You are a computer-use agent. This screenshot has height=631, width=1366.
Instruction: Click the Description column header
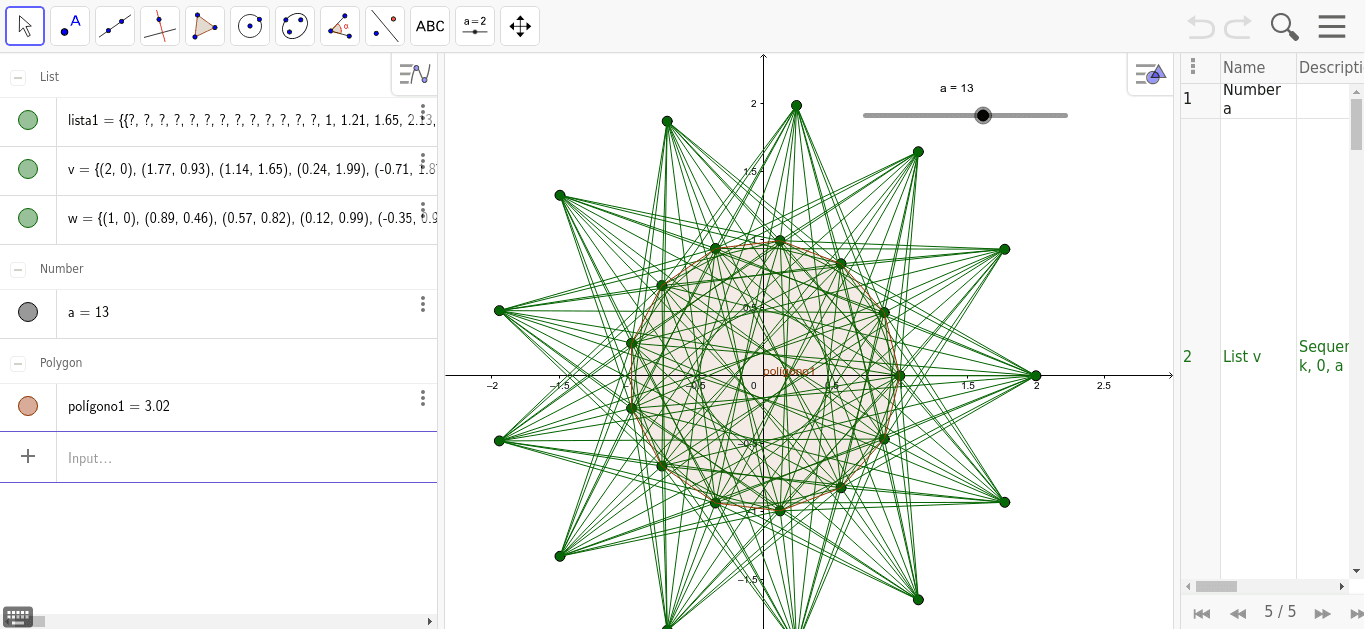1331,67
